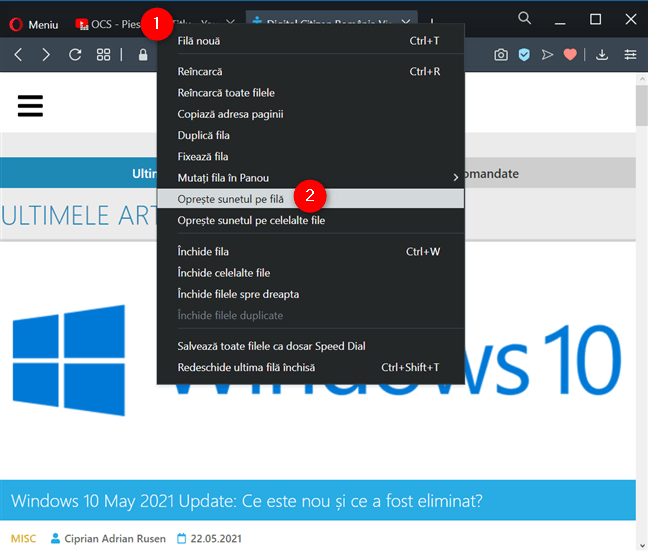Choose Salvează toate filele ca dosar Speed Dial
648x551 pixels.
(x=311, y=346)
